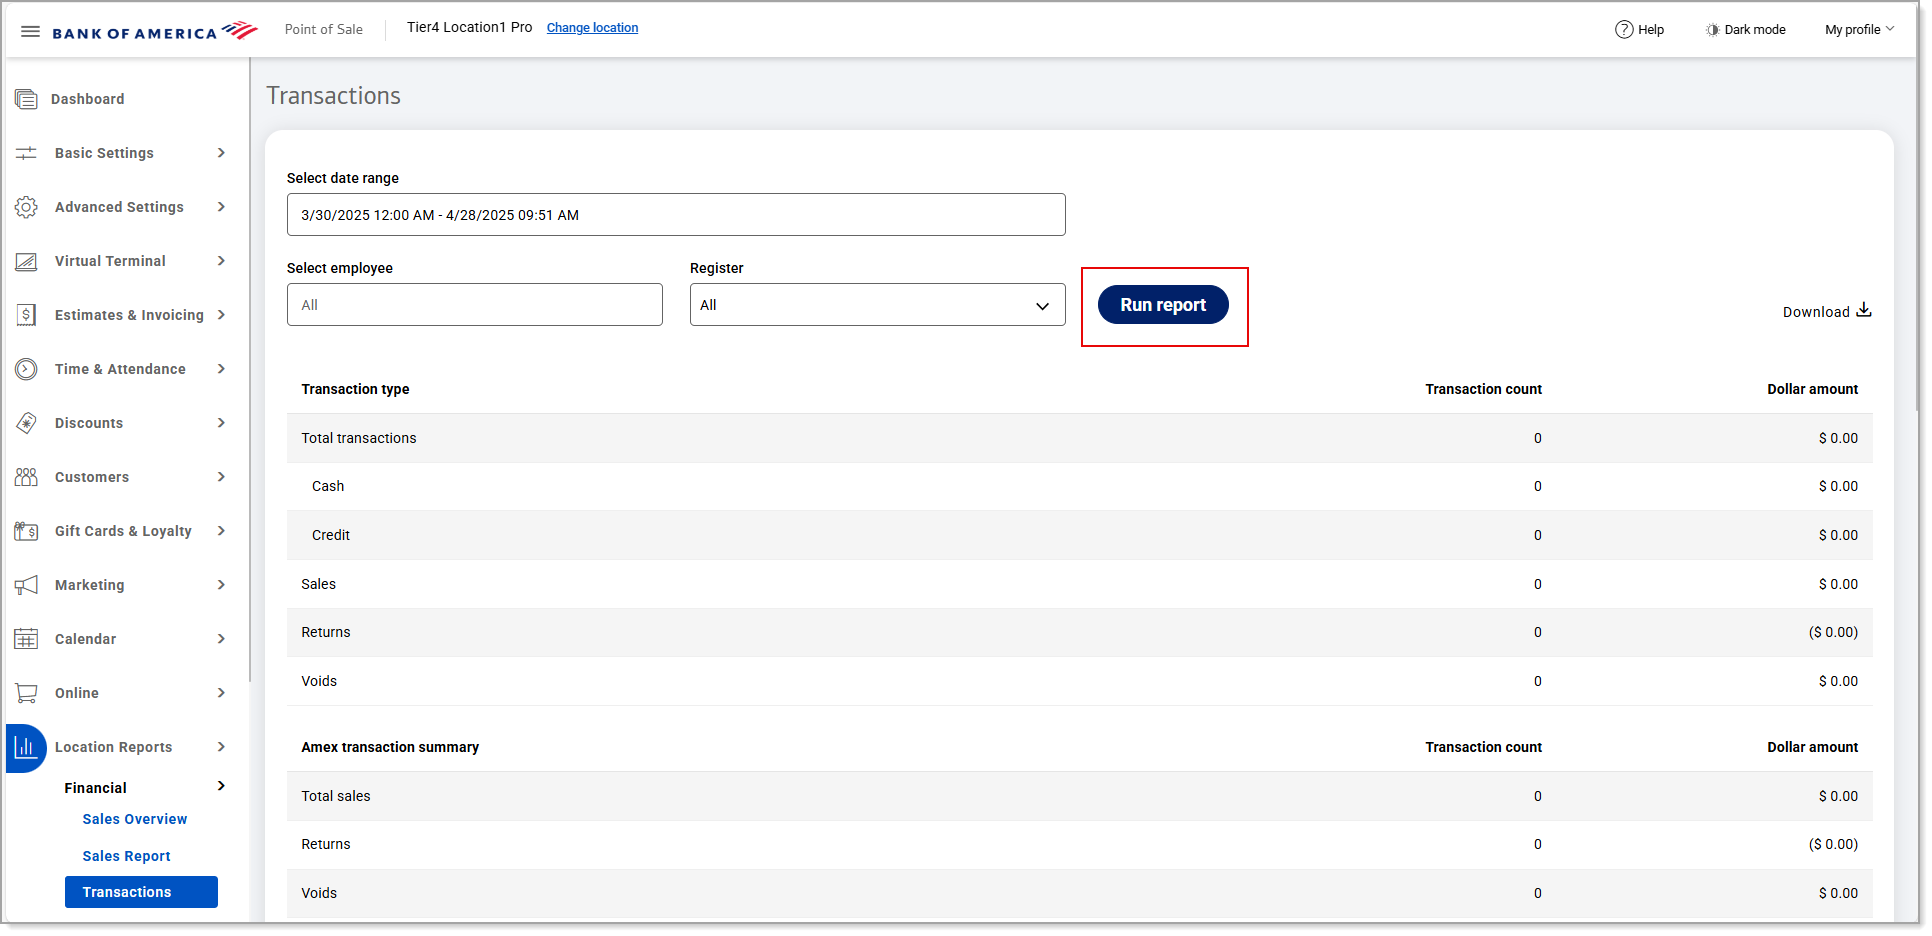Click the Total sales row label
This screenshot has width=1932, height=936.
336,796
